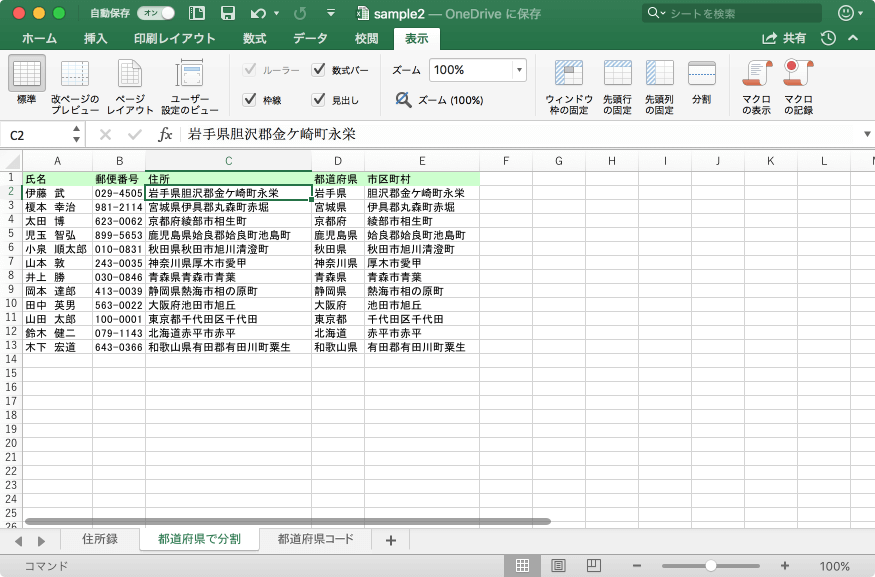Expand the undo history dropdown arrow
Viewport: 875px width, 577px height.
[276, 13]
